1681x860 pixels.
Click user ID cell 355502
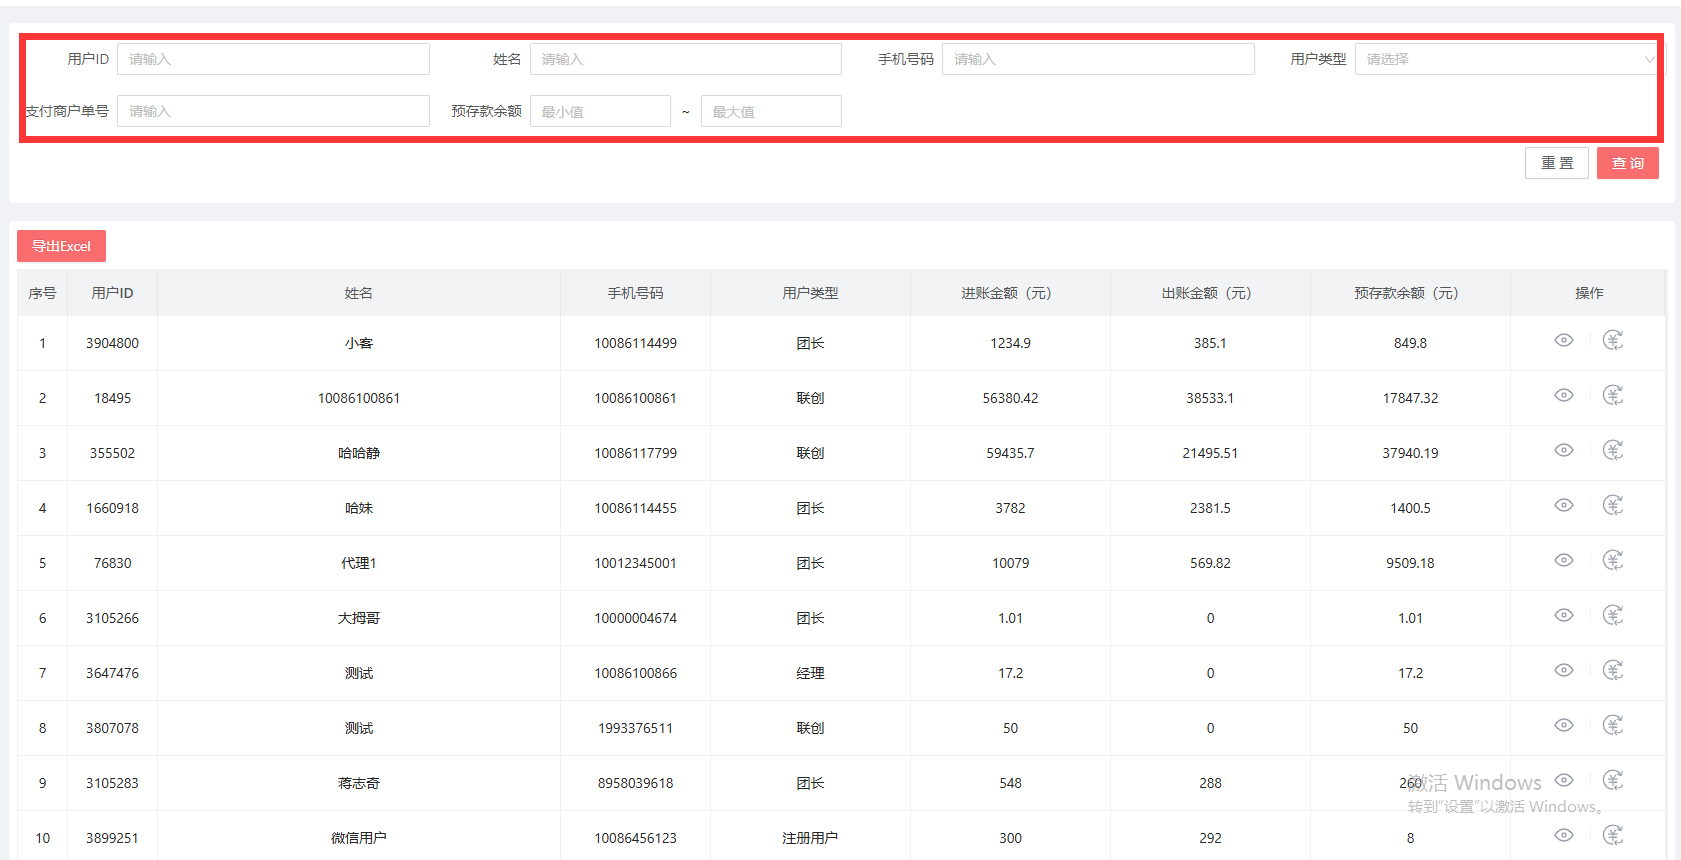pos(112,453)
